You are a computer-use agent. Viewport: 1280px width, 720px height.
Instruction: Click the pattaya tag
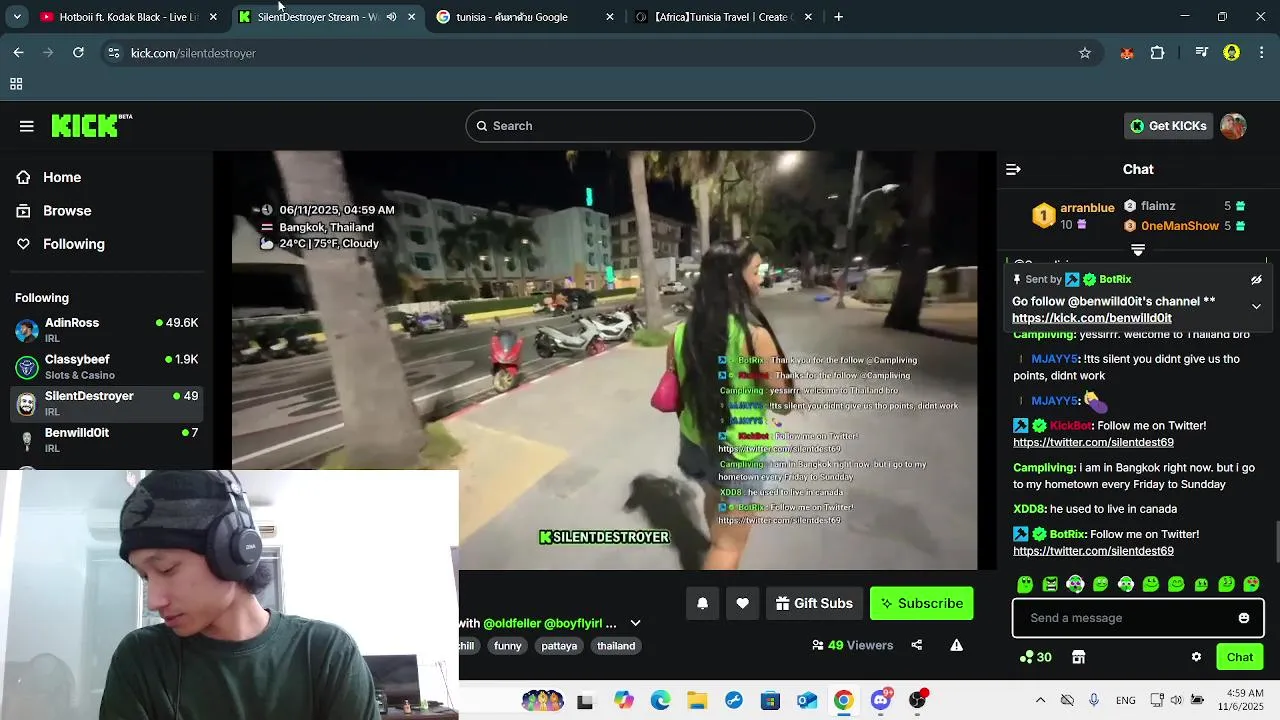pos(559,646)
